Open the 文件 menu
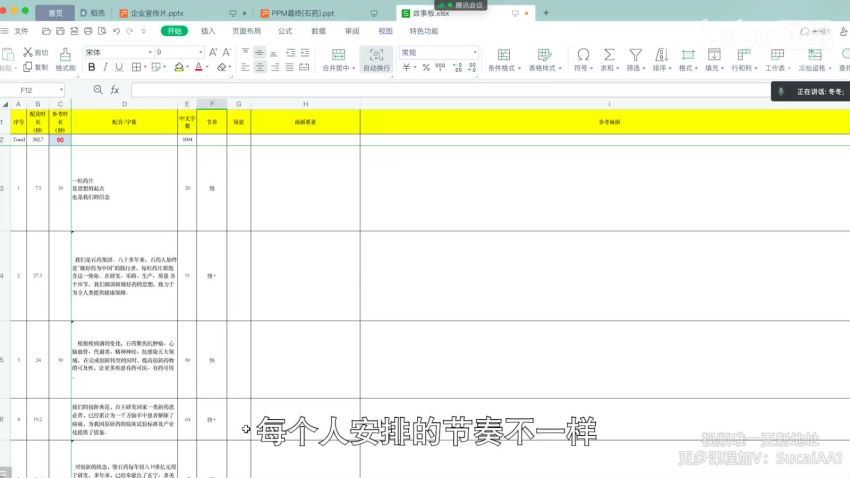This screenshot has width=850, height=478. click(22, 31)
